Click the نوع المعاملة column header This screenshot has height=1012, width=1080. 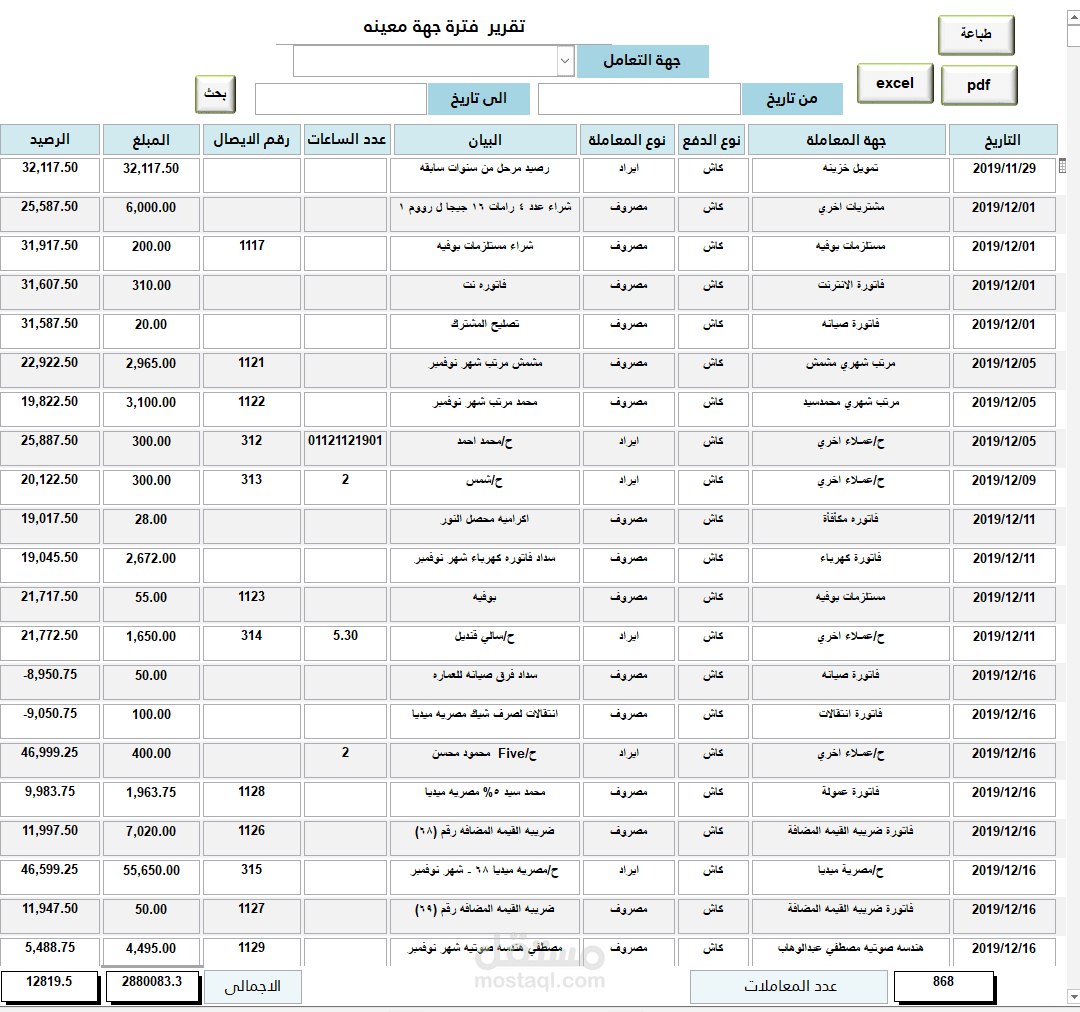point(627,140)
